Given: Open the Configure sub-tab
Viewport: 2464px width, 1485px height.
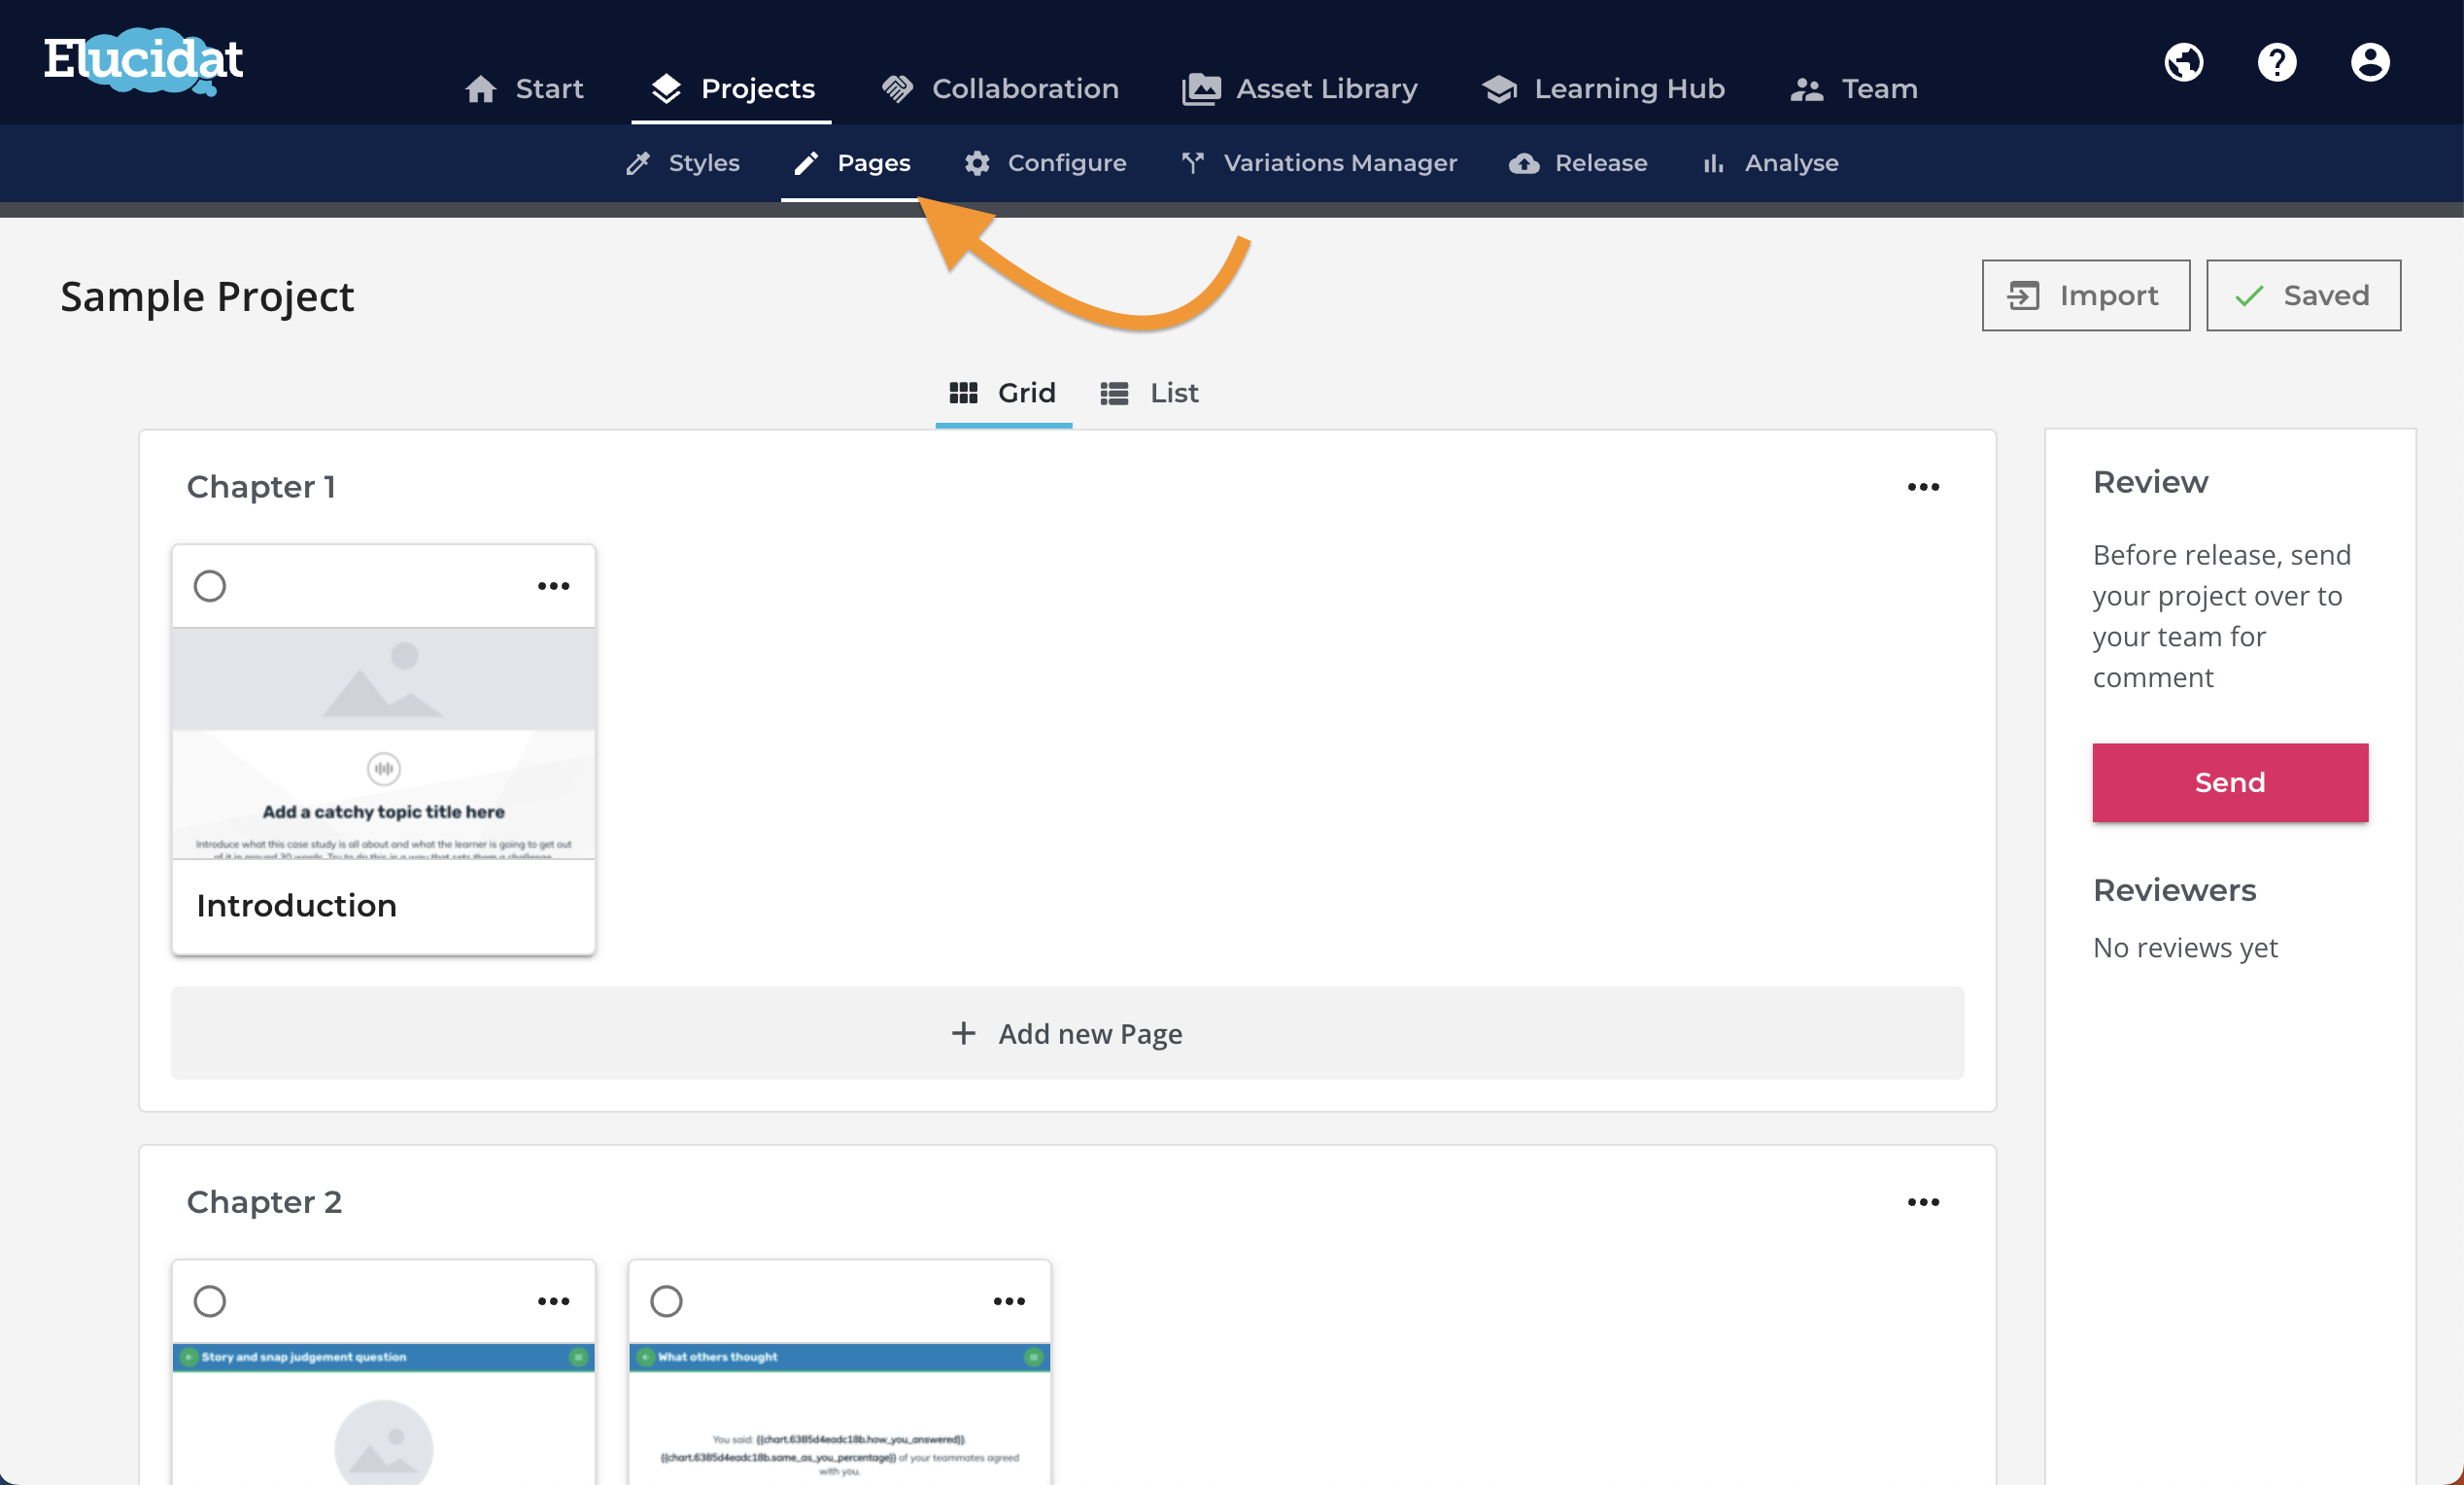Looking at the screenshot, I should tap(1045, 163).
